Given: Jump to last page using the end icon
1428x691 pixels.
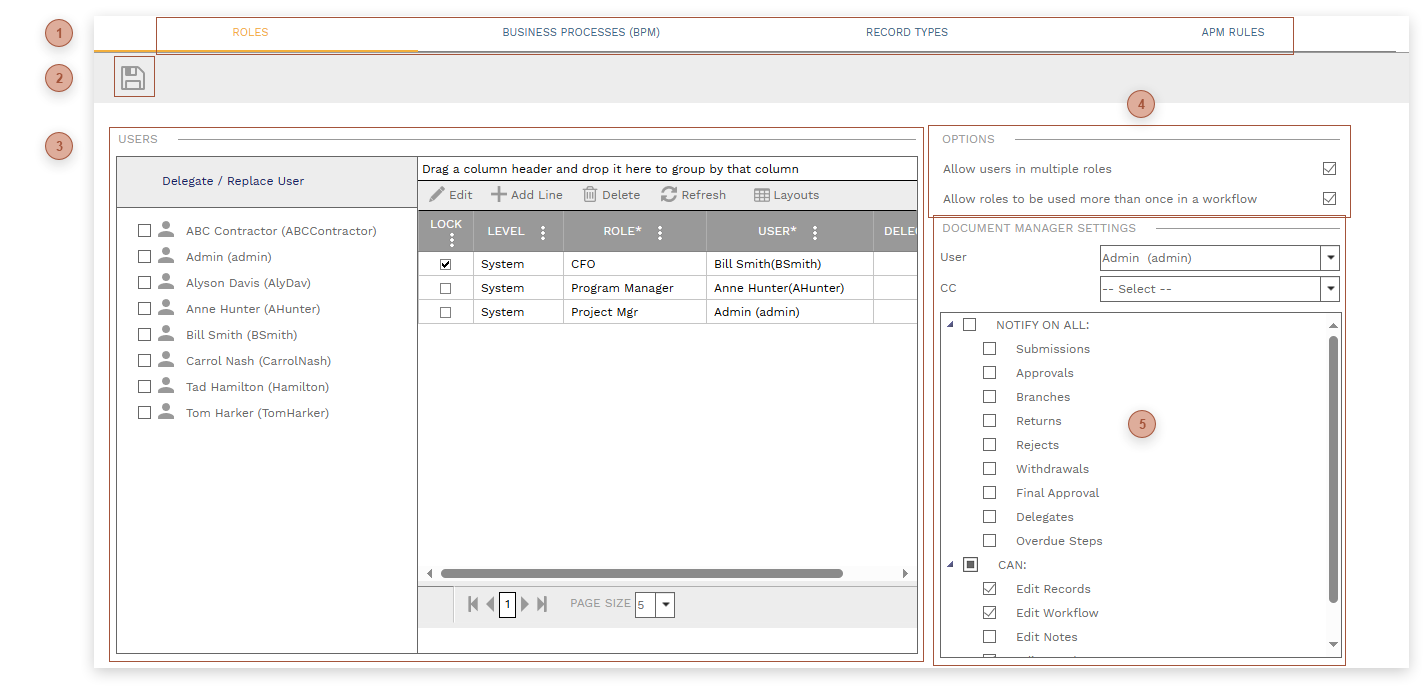Looking at the screenshot, I should [x=540, y=604].
